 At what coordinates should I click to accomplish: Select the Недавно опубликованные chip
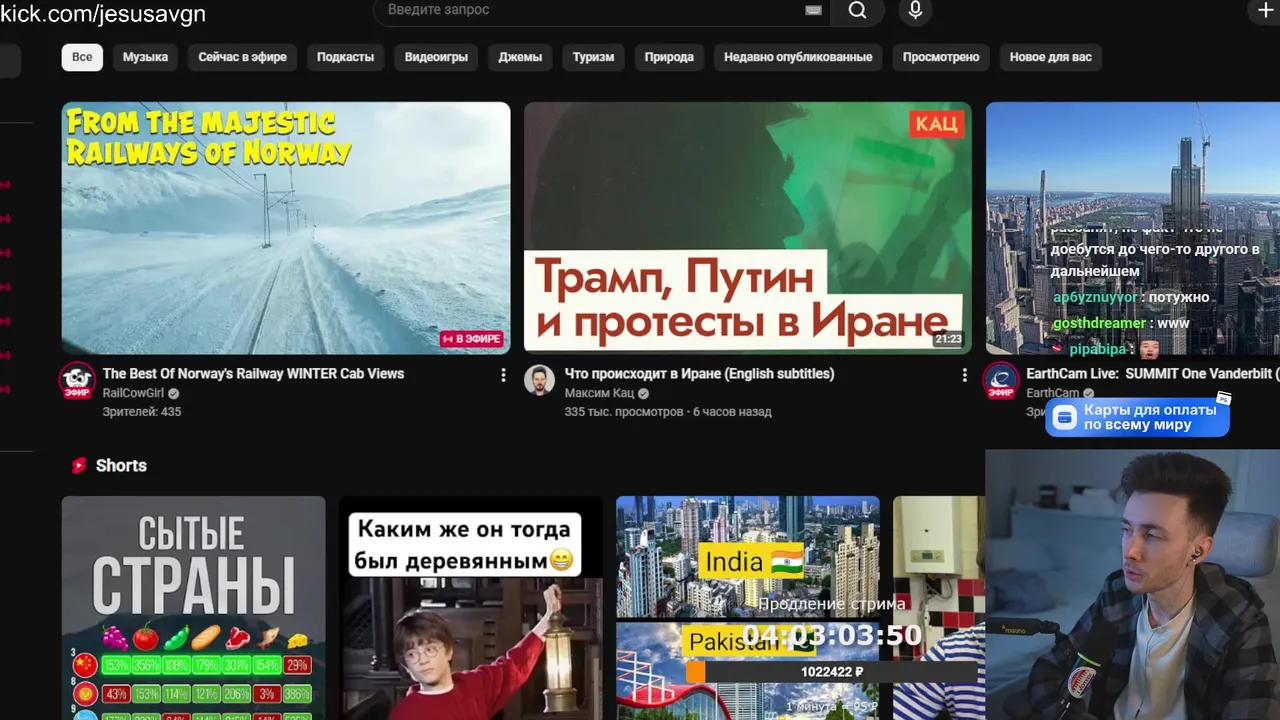tap(798, 57)
